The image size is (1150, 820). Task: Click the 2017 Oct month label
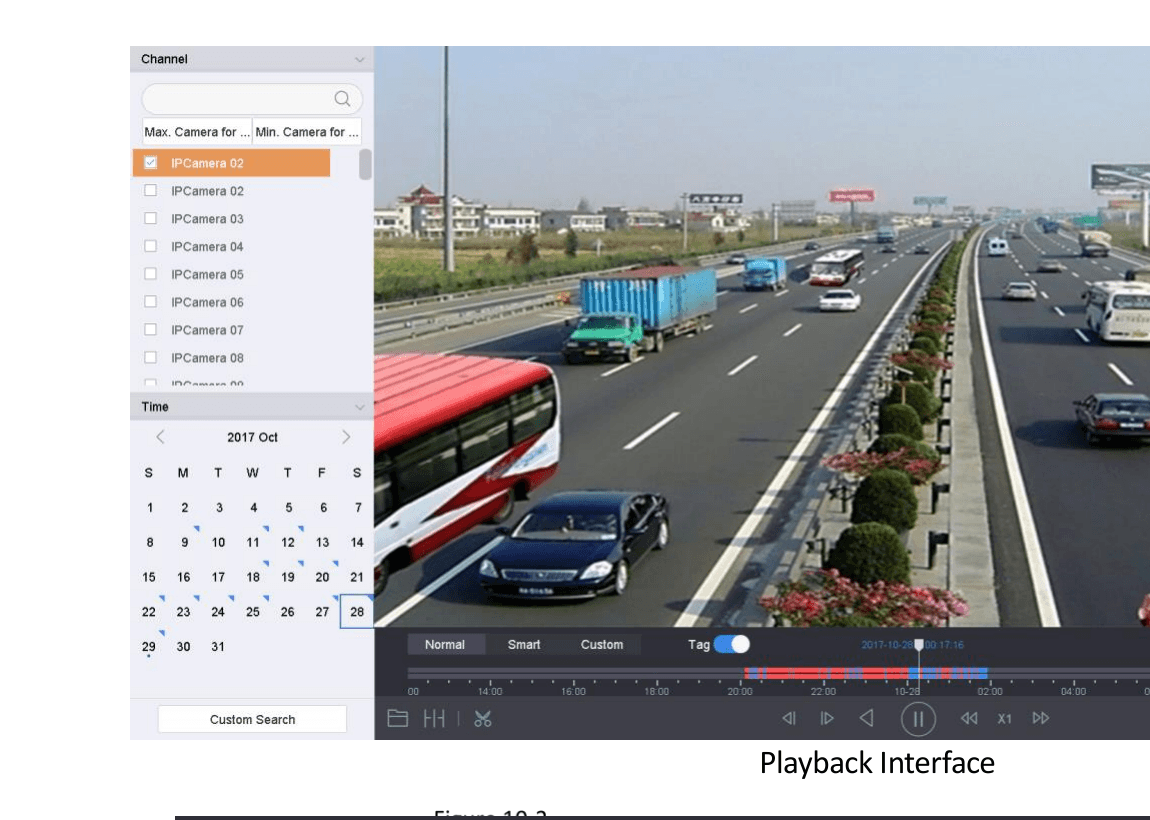[x=252, y=437]
